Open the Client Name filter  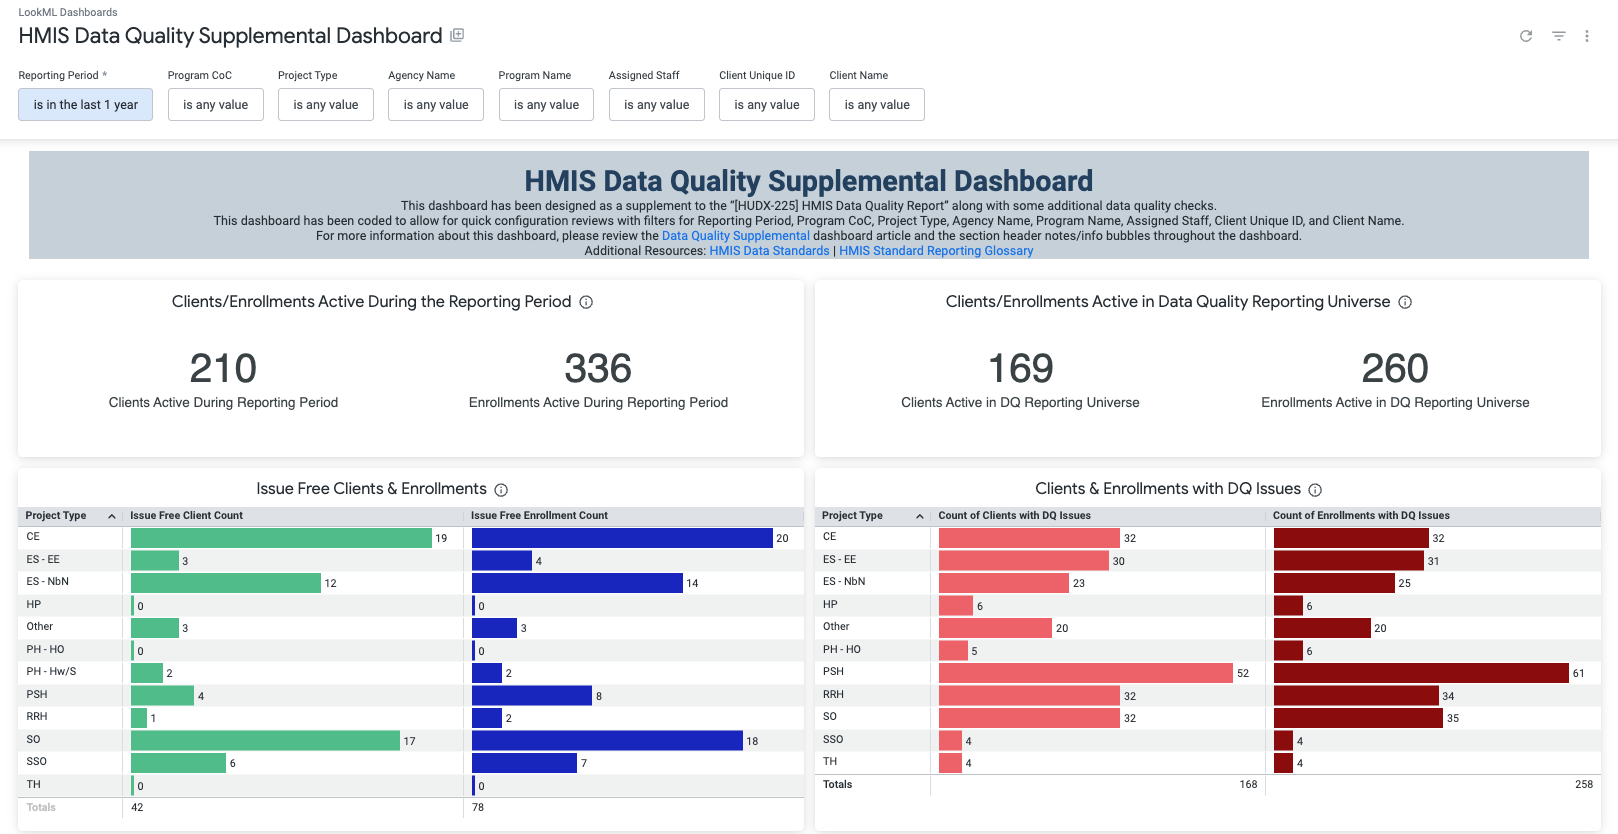pyautogui.click(x=876, y=105)
